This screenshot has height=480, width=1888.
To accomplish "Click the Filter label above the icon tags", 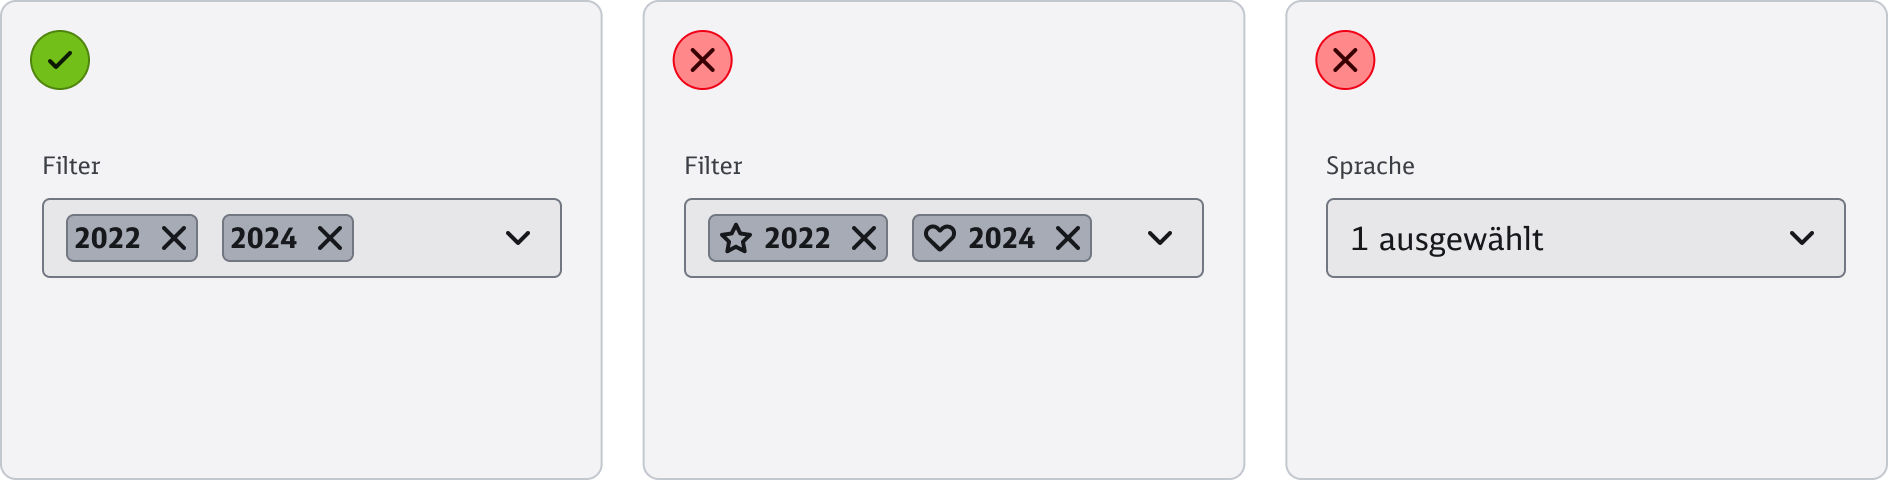I will (713, 166).
